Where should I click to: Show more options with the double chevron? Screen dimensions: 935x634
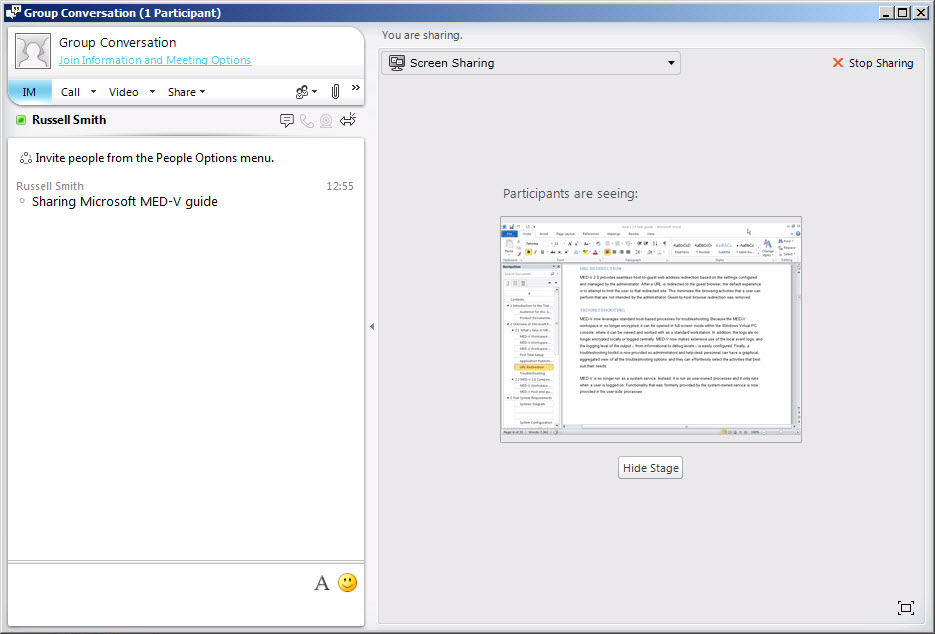355,88
